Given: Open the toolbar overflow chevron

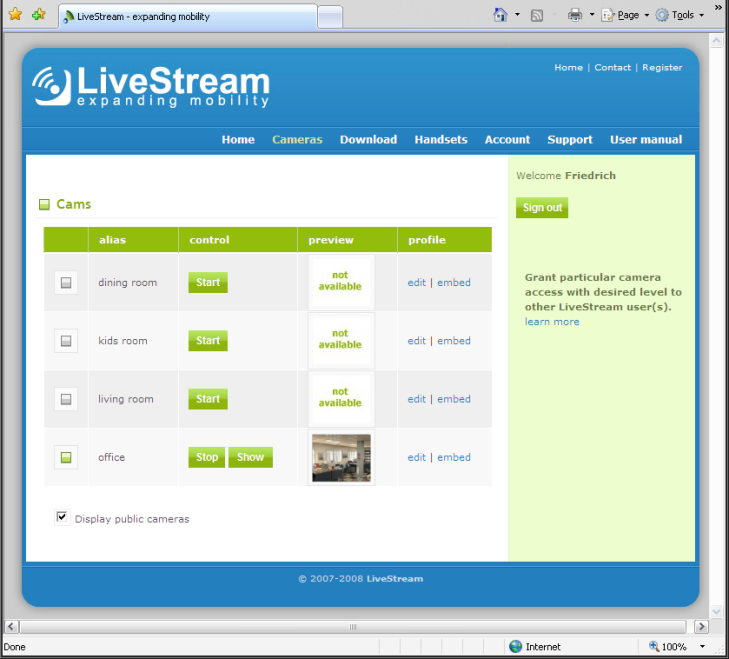Looking at the screenshot, I should (x=718, y=7).
